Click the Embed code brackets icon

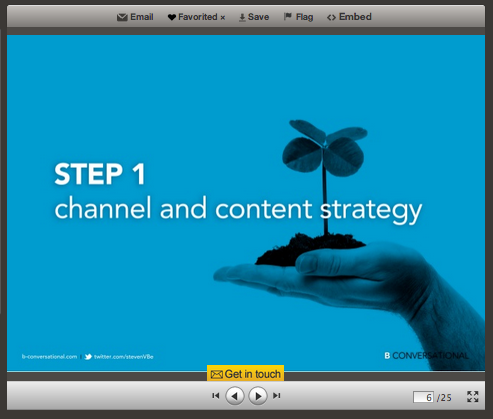click(331, 17)
